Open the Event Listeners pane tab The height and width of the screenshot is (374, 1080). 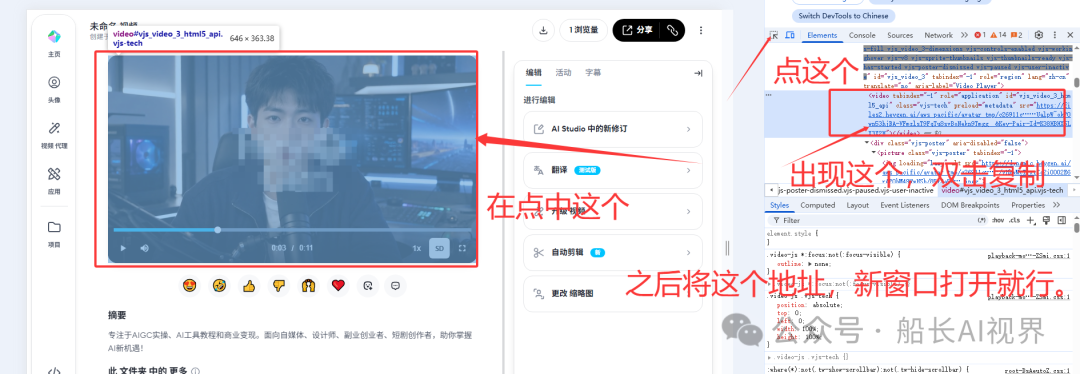pos(904,205)
